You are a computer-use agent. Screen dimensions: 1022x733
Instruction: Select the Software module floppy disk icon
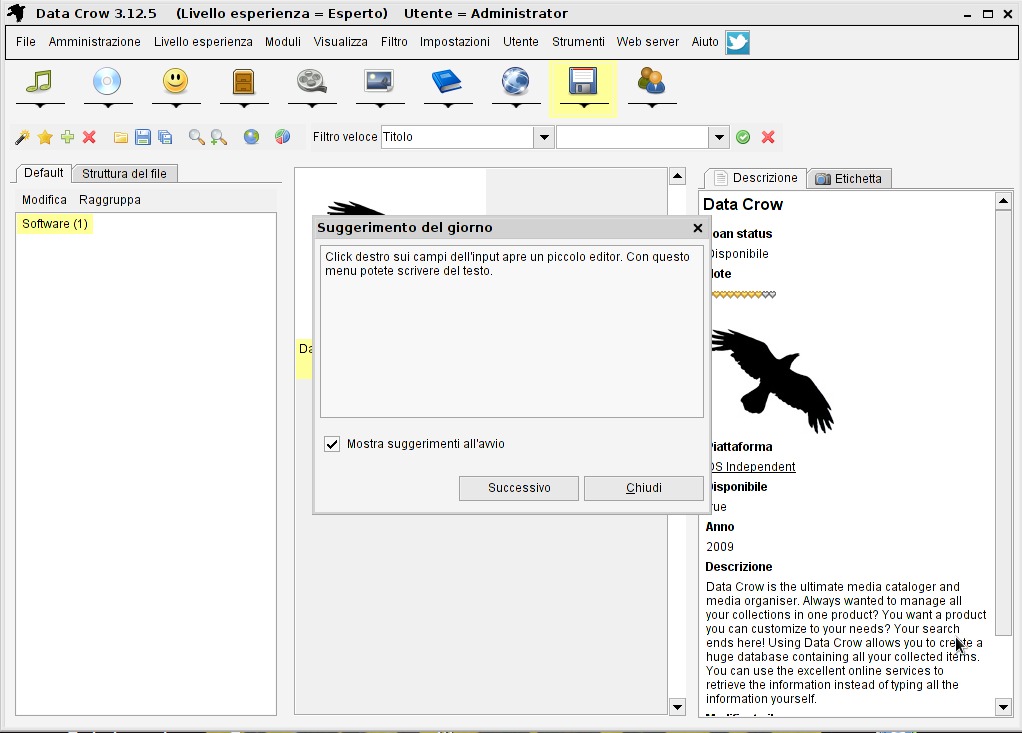tap(583, 81)
